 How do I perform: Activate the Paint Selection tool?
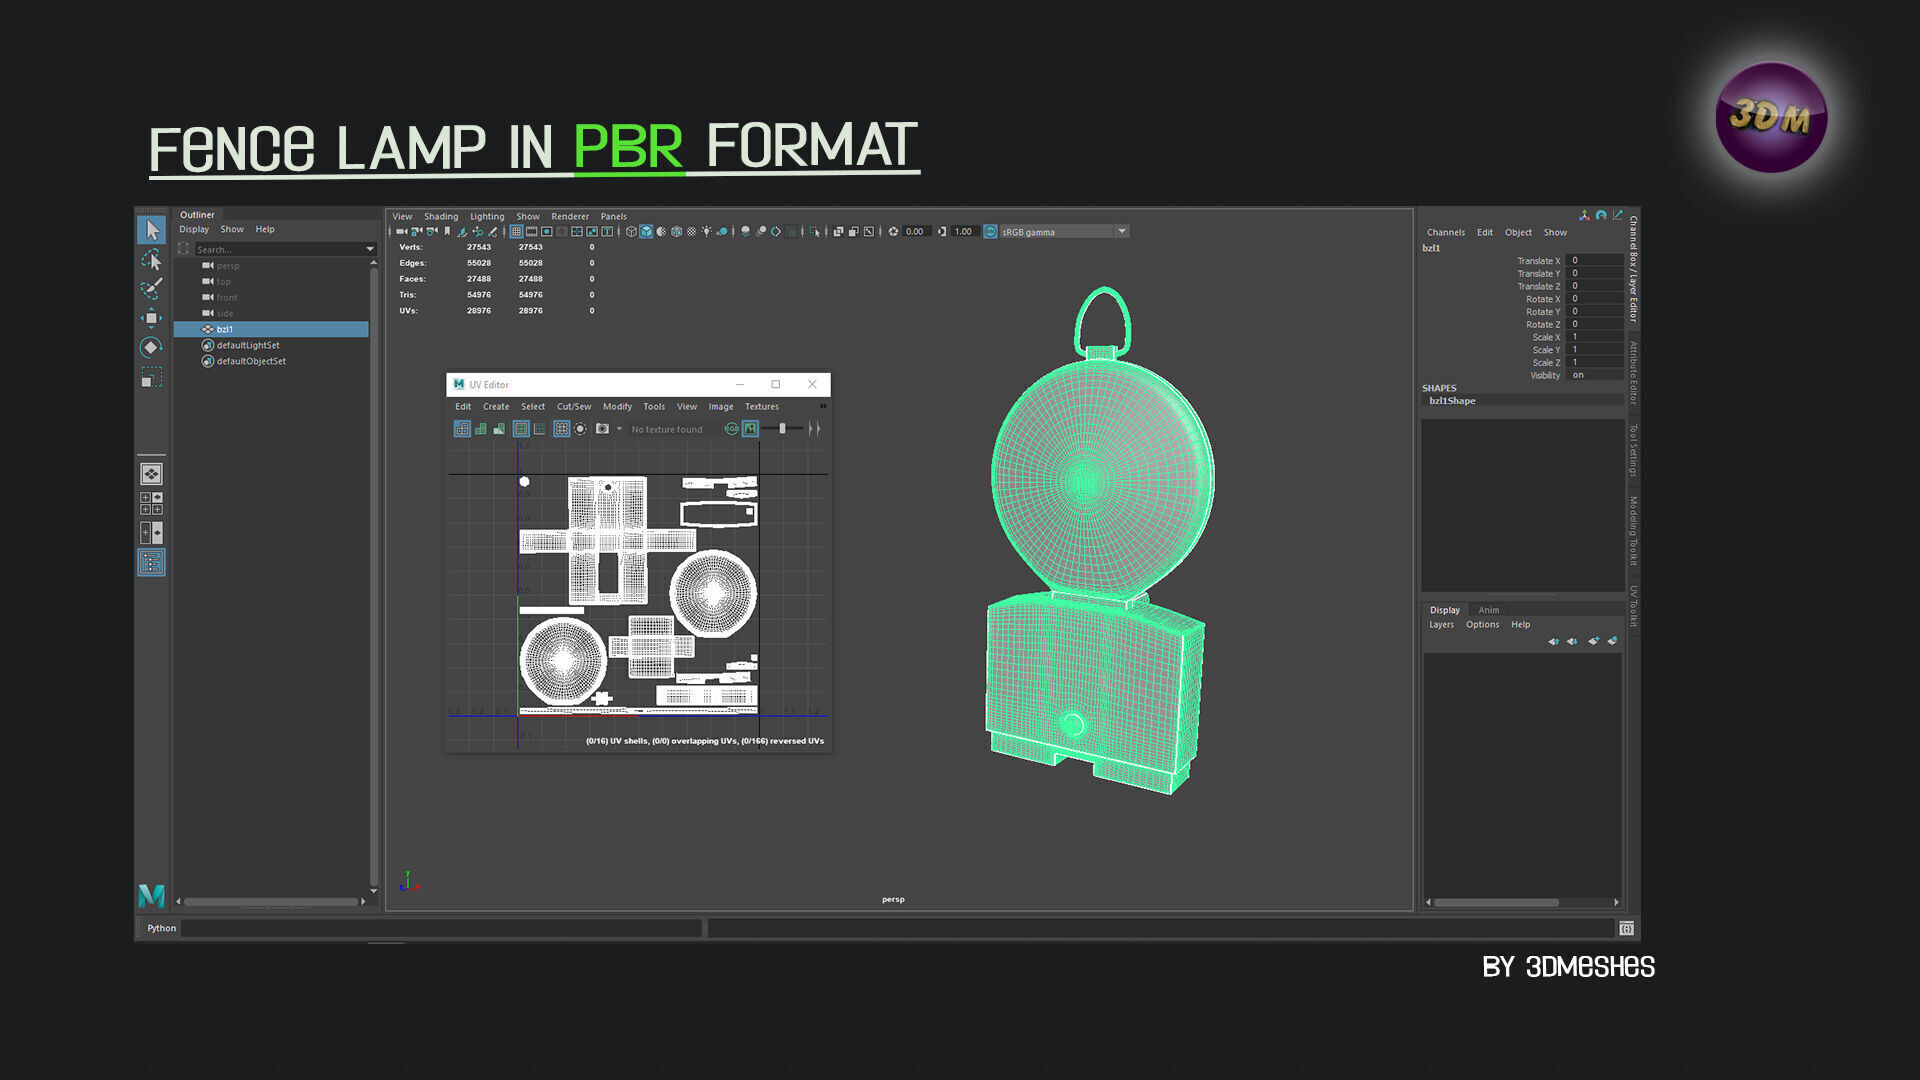(x=151, y=290)
